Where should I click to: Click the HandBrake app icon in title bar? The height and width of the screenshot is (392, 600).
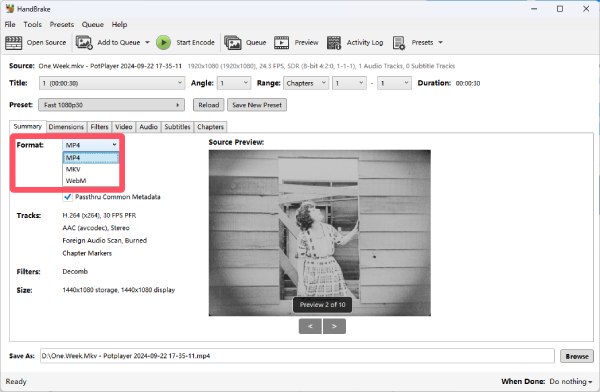point(10,8)
